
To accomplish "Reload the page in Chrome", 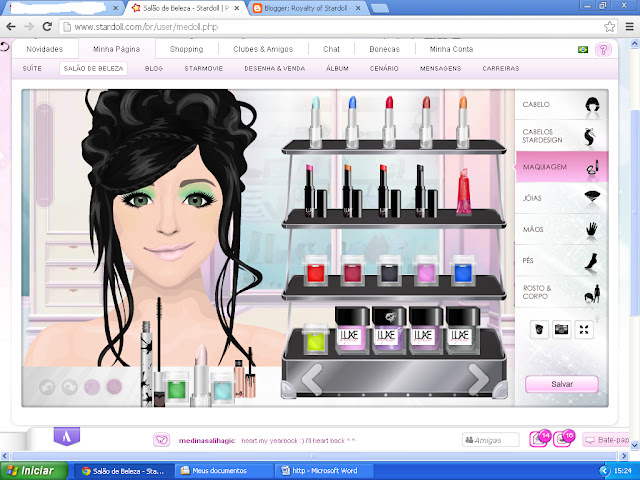I will point(47,27).
